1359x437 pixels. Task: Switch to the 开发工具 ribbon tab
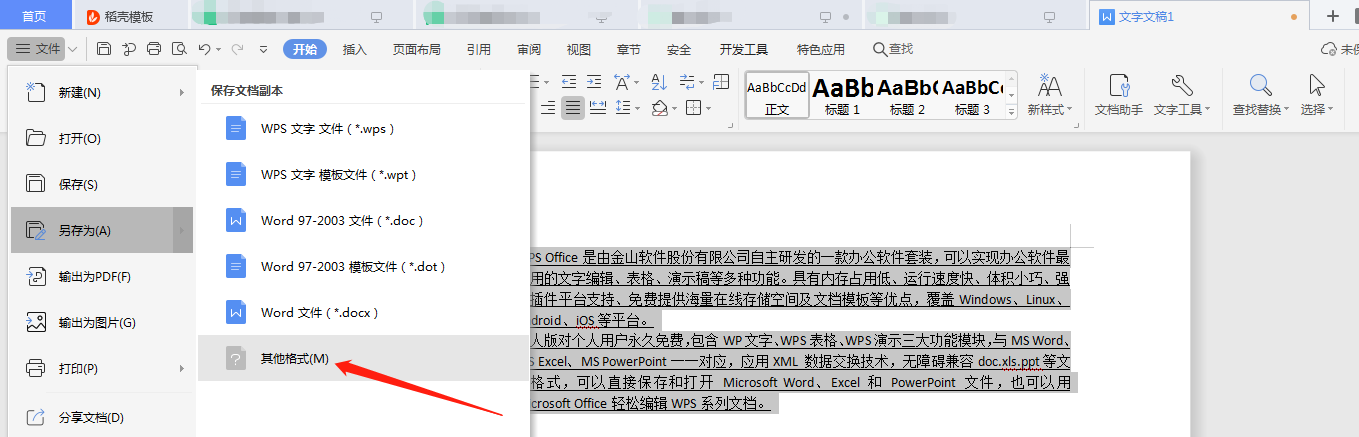(744, 49)
